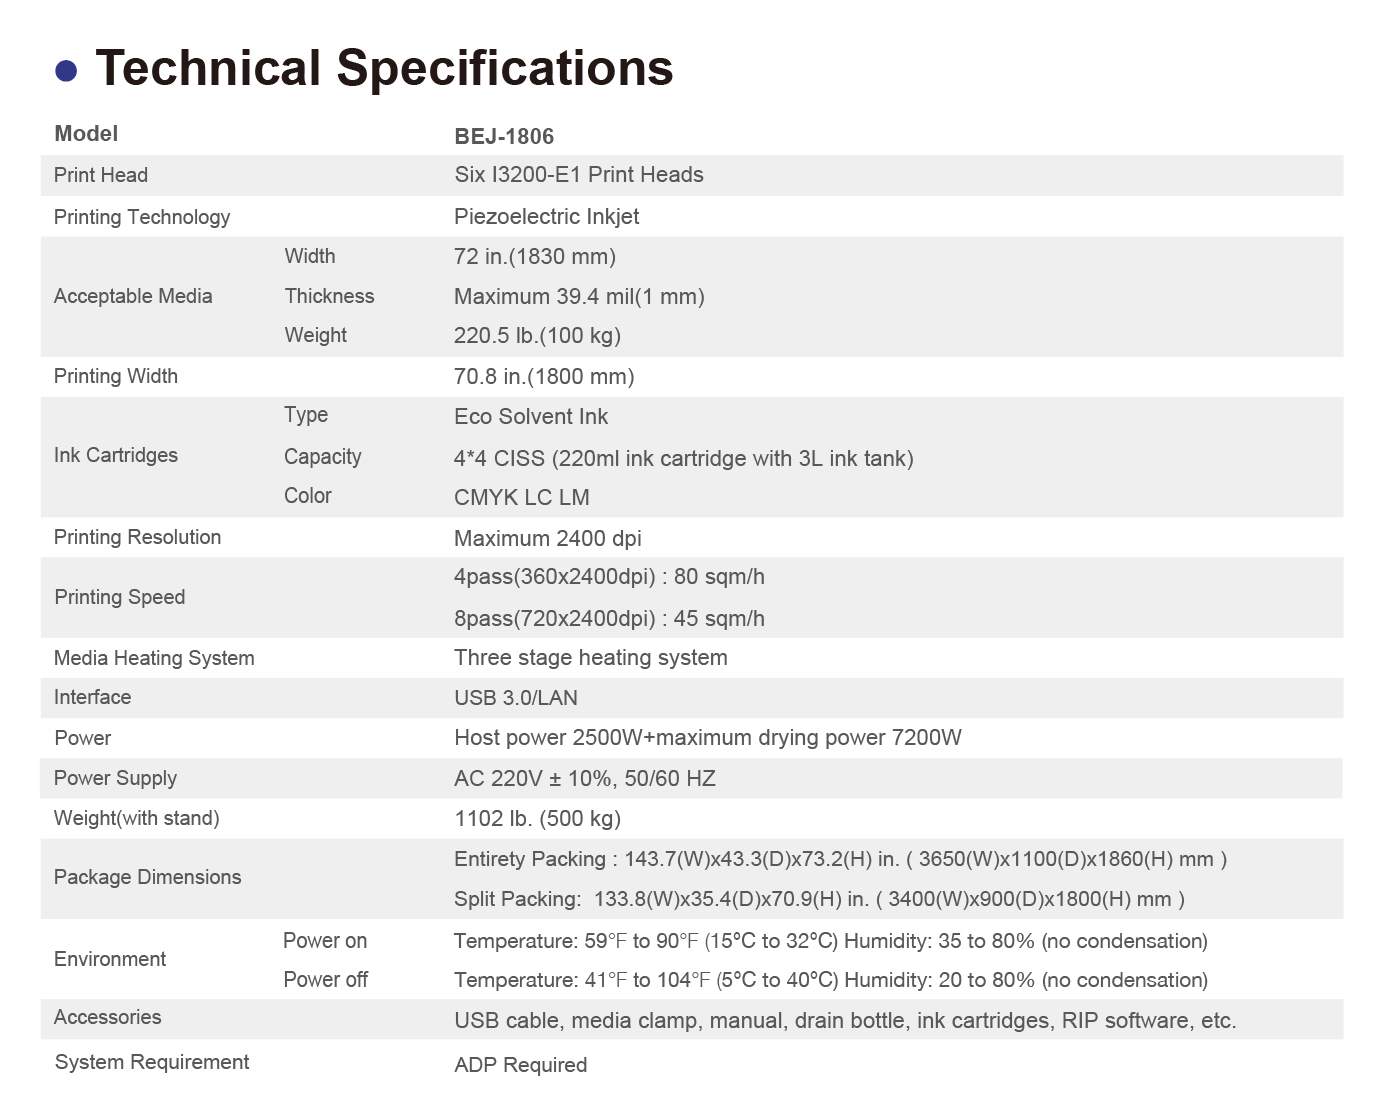Select the USB 3.0/LAN interface value

coord(516,698)
